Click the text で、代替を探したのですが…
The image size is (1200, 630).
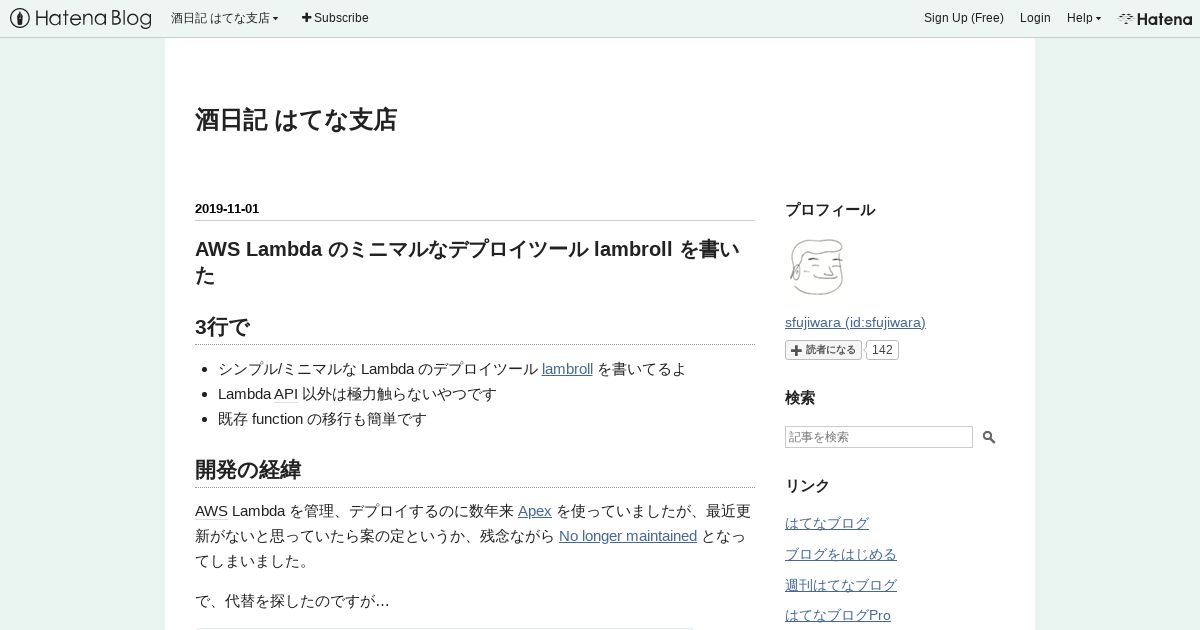[x=292, y=601]
